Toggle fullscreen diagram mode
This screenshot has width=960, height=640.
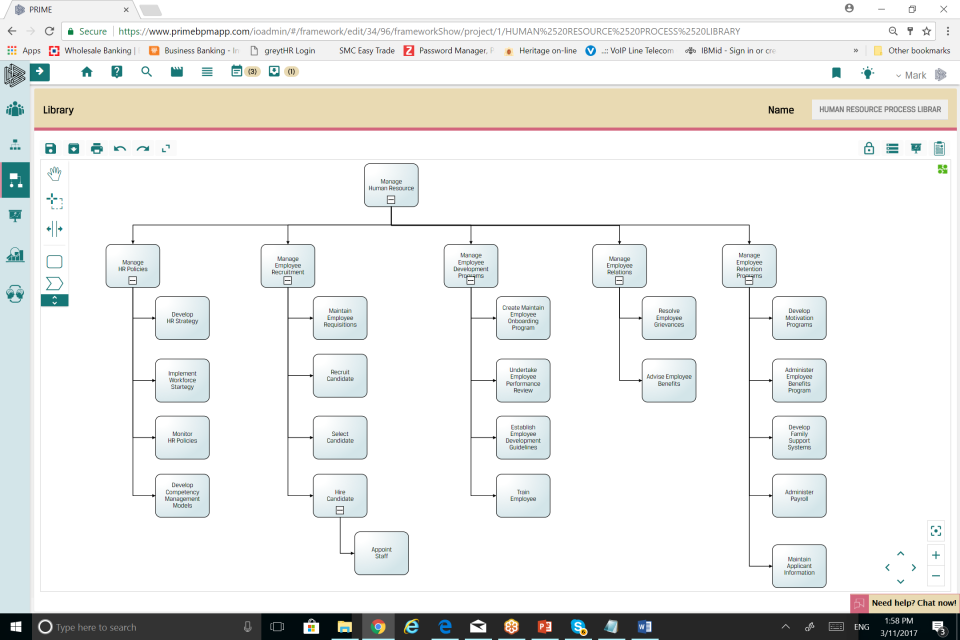point(936,531)
